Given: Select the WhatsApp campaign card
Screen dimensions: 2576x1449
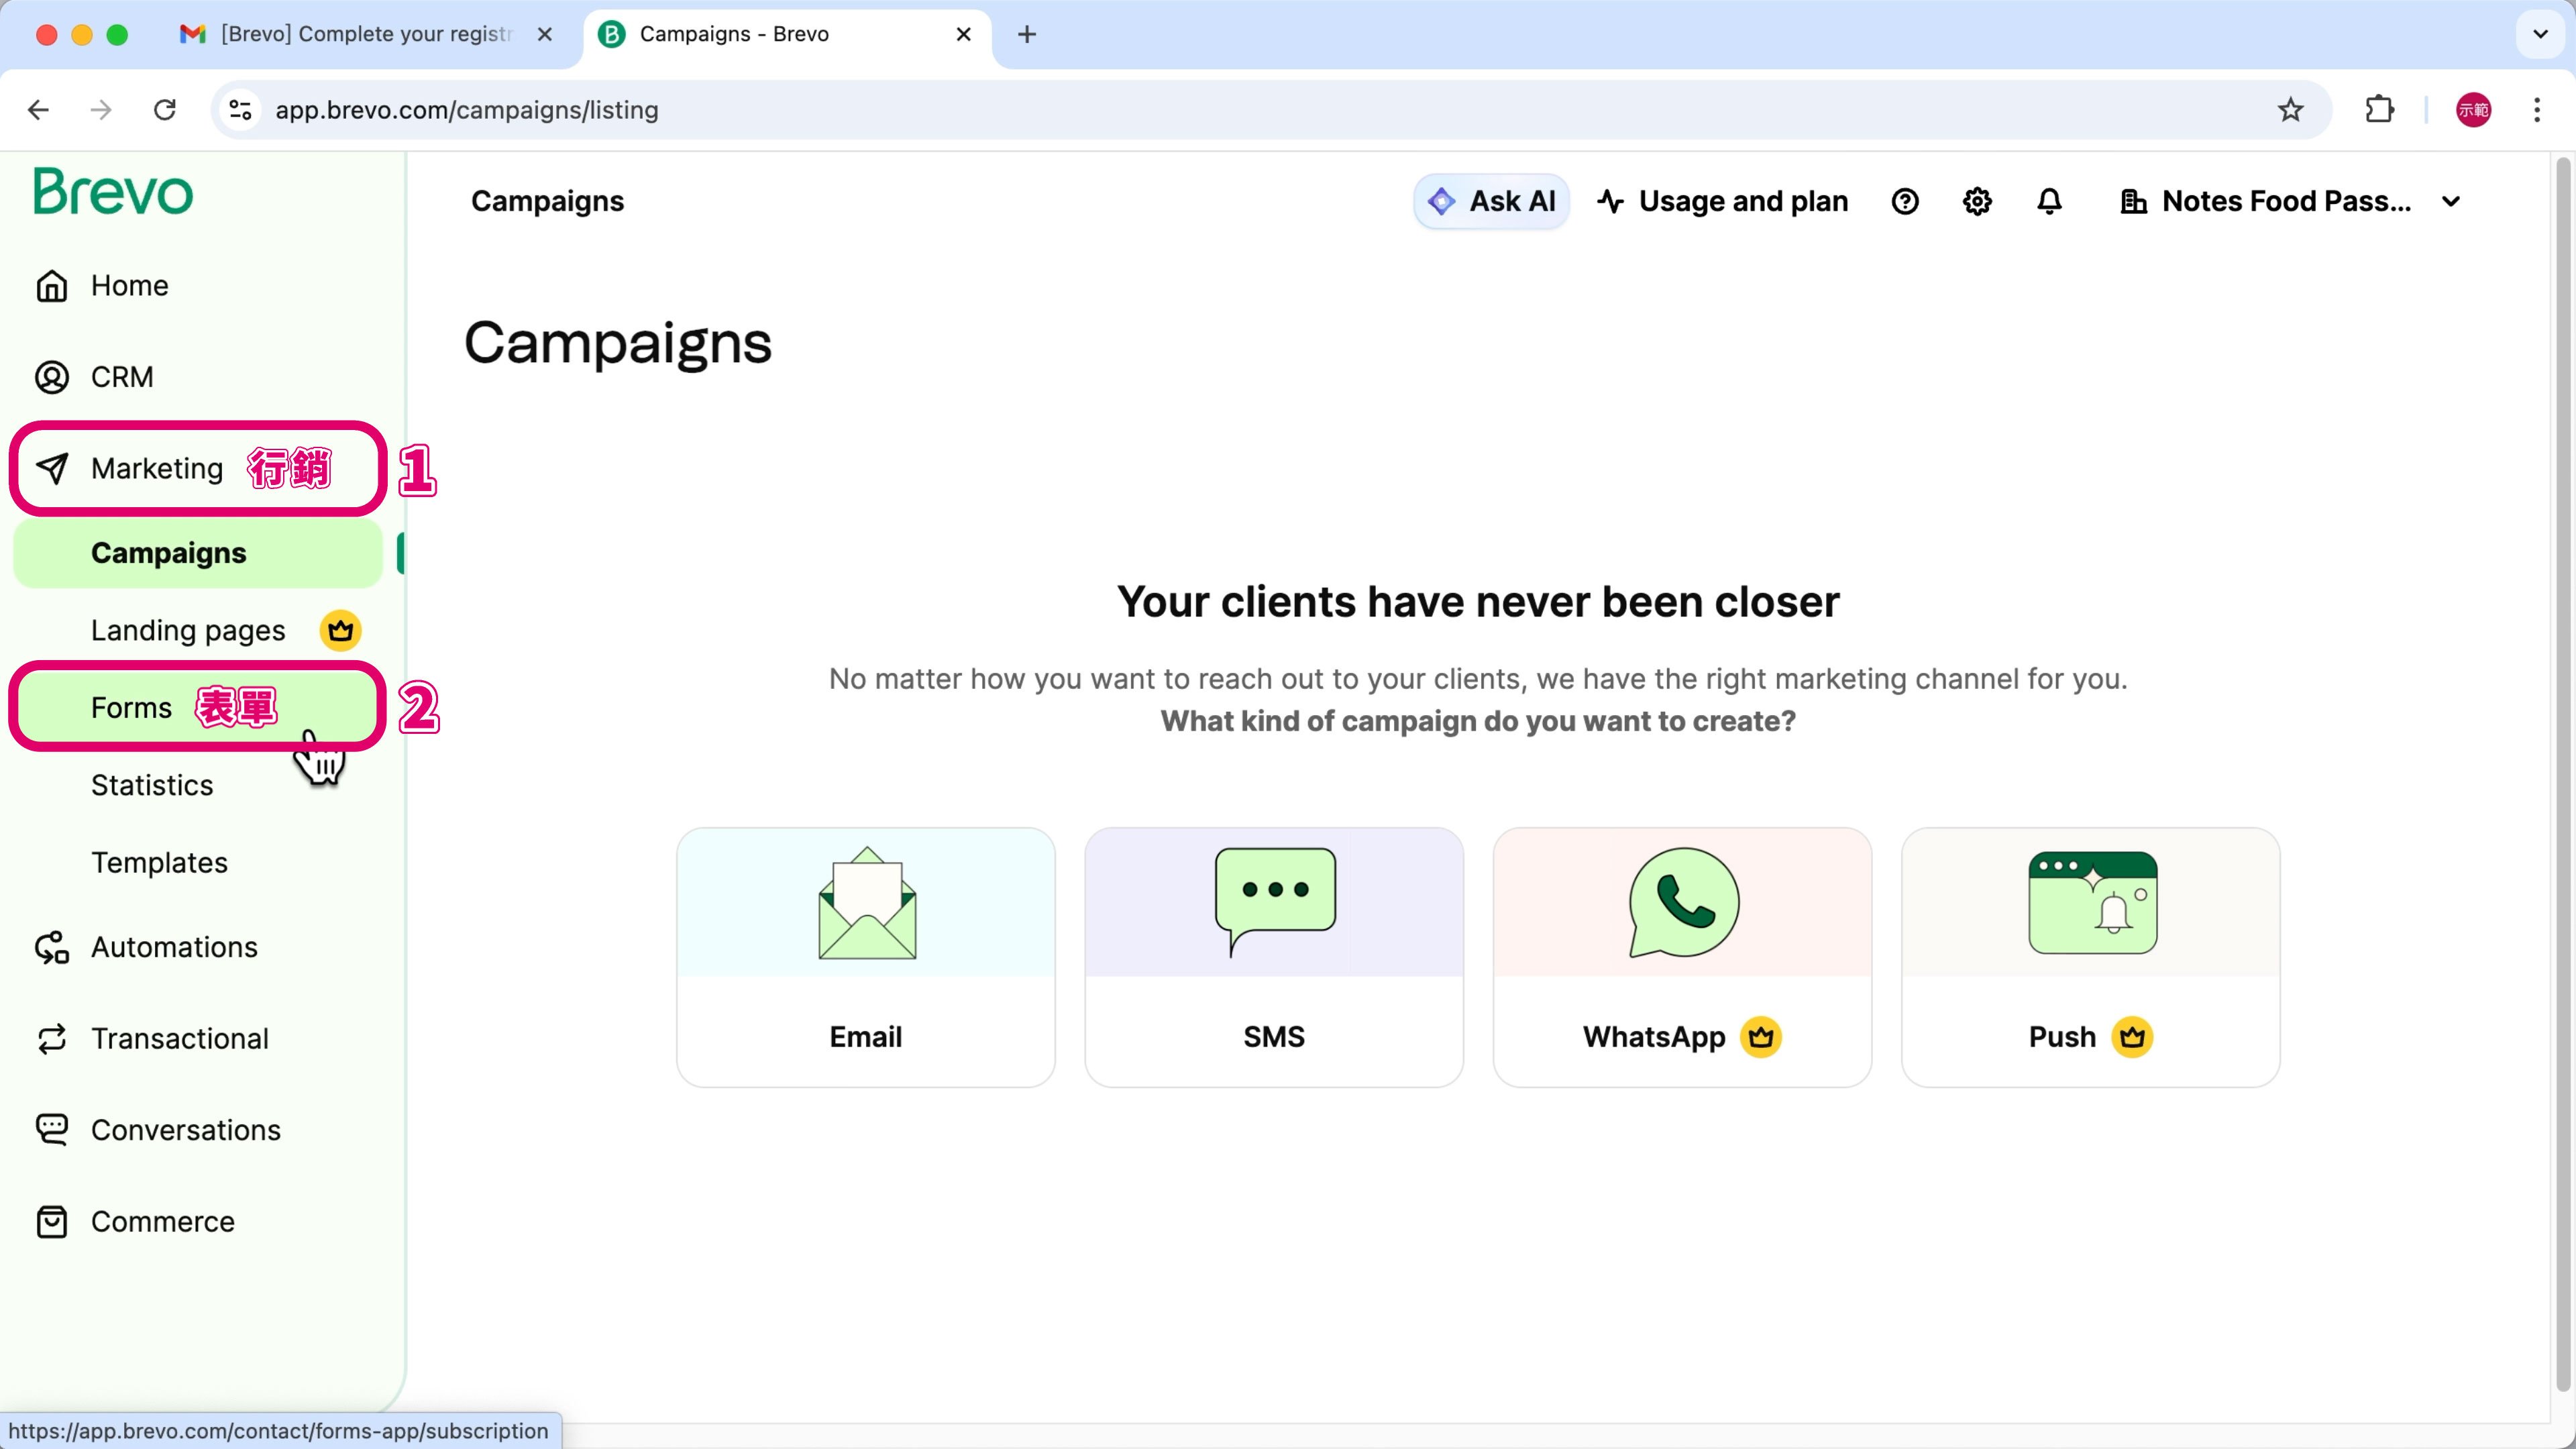Looking at the screenshot, I should [1682, 956].
